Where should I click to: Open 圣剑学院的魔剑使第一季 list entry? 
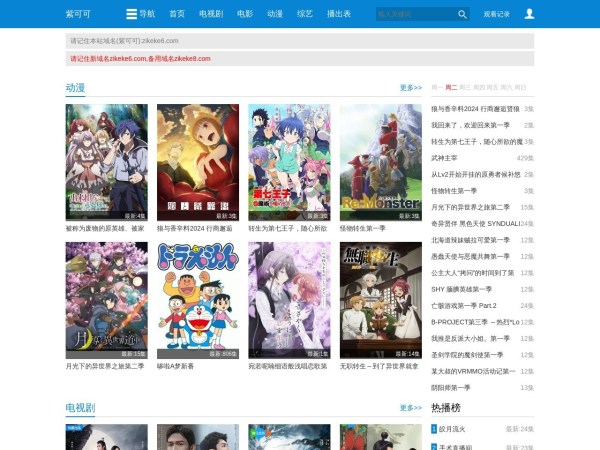pyautogui.click(x=467, y=355)
